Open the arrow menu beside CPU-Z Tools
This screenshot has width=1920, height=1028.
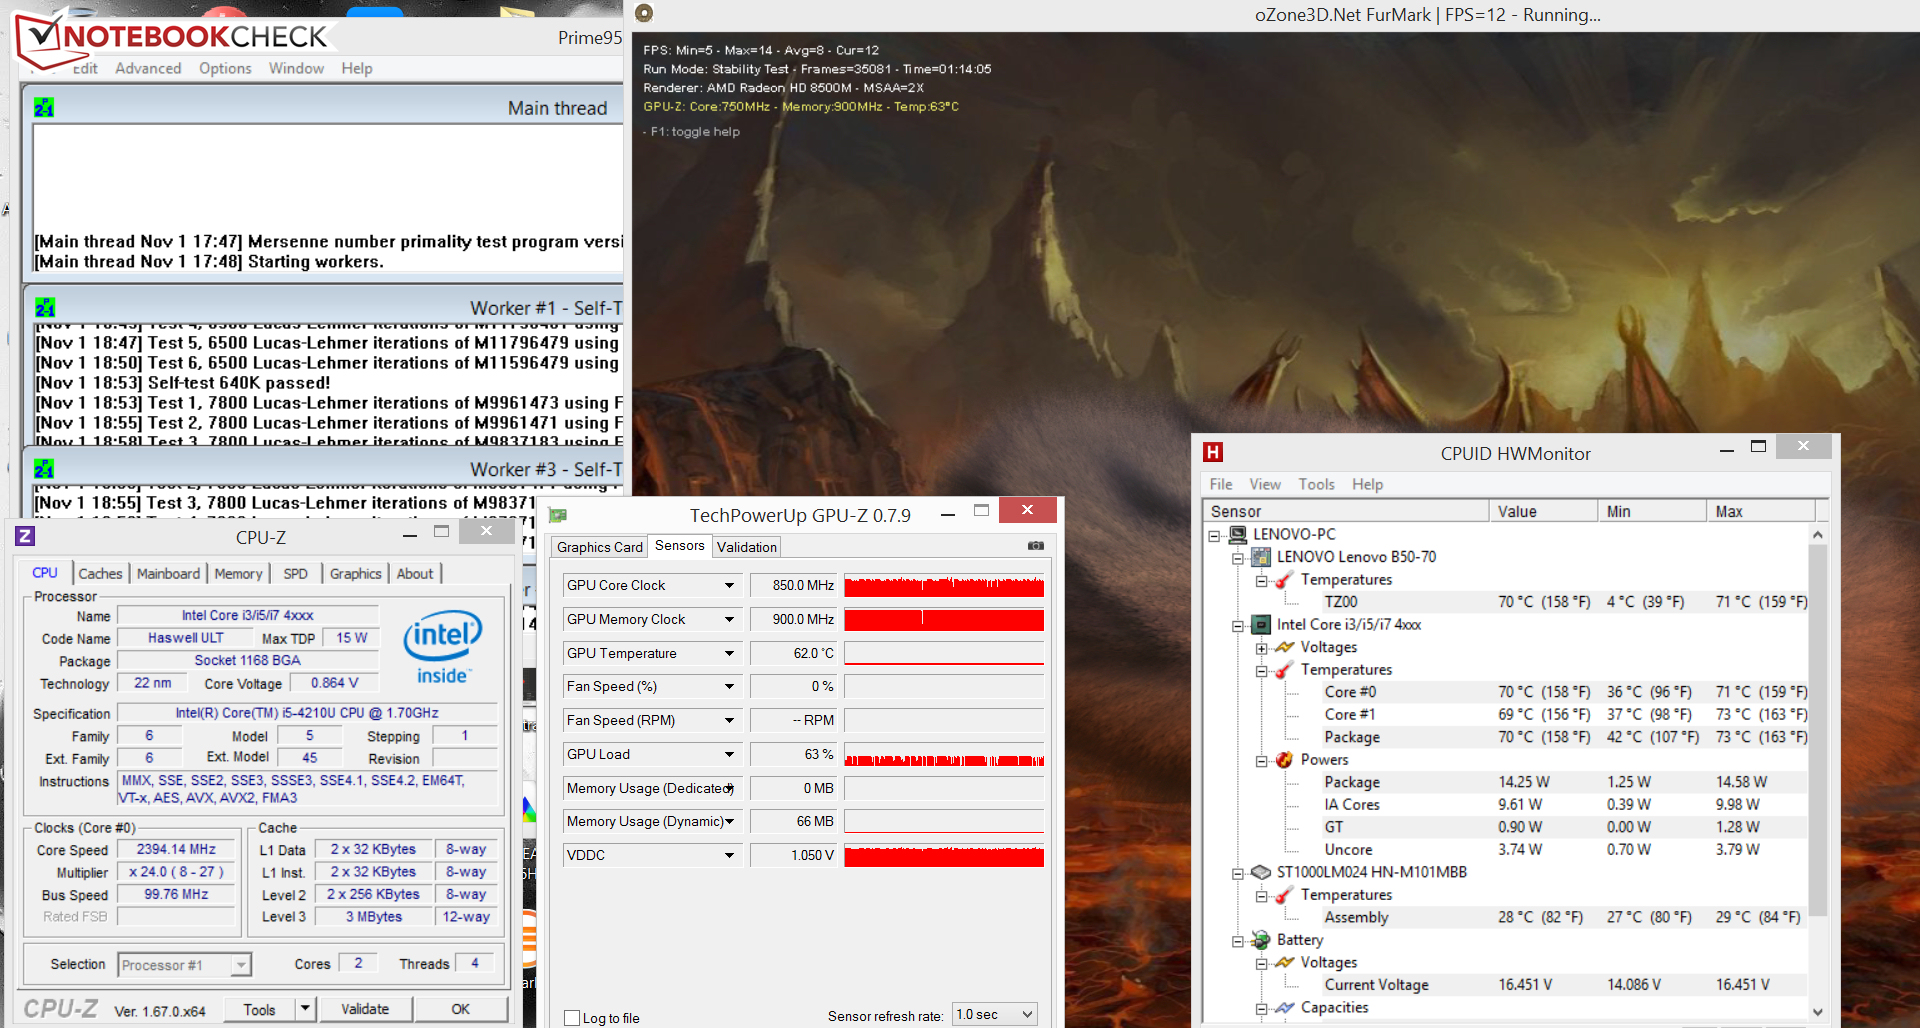pos(306,1009)
